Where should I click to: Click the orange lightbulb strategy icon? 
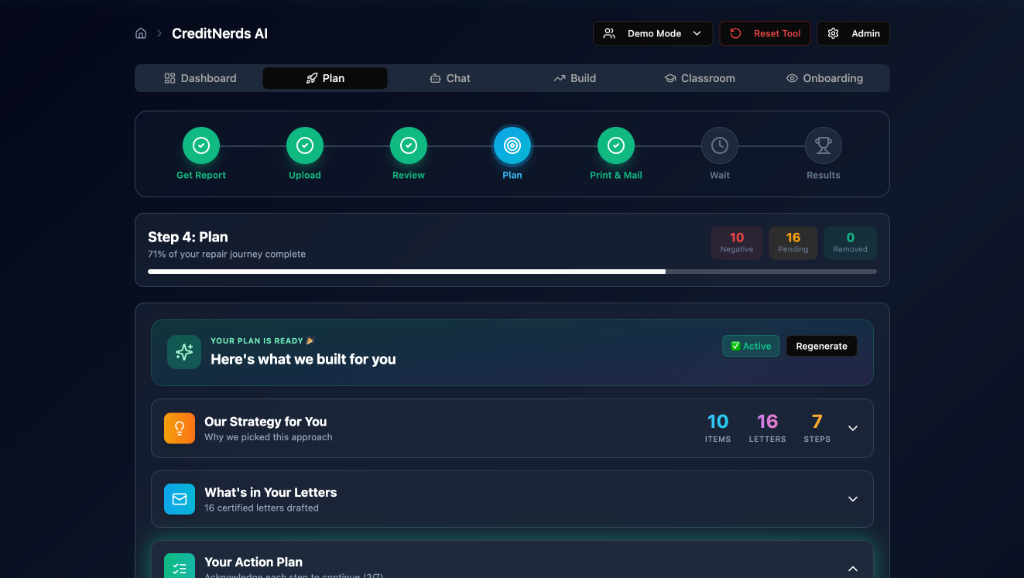click(x=180, y=428)
